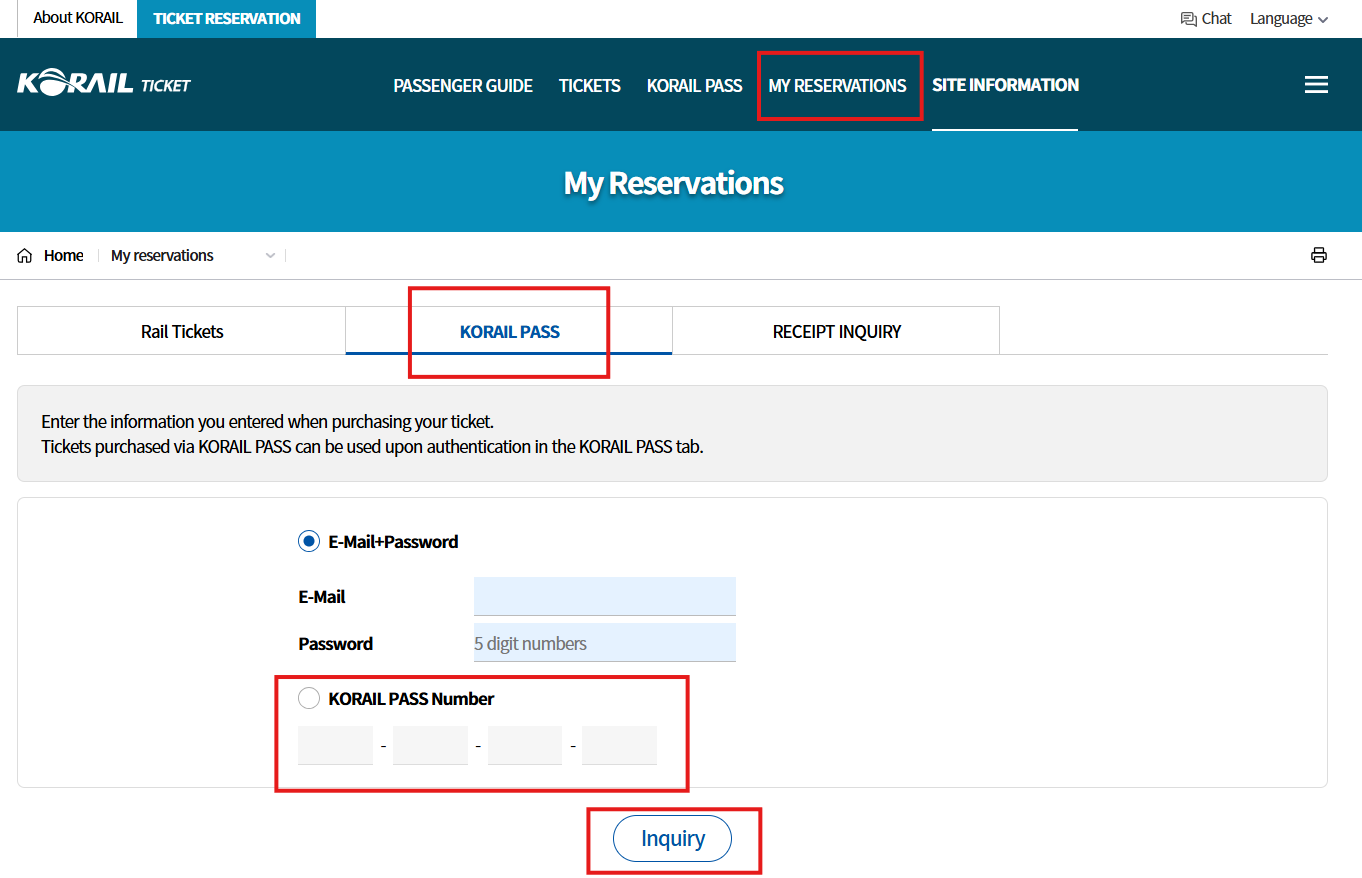This screenshot has height=878, width=1362.
Task: Select the TICKET RESERVATION tab
Action: (226, 18)
